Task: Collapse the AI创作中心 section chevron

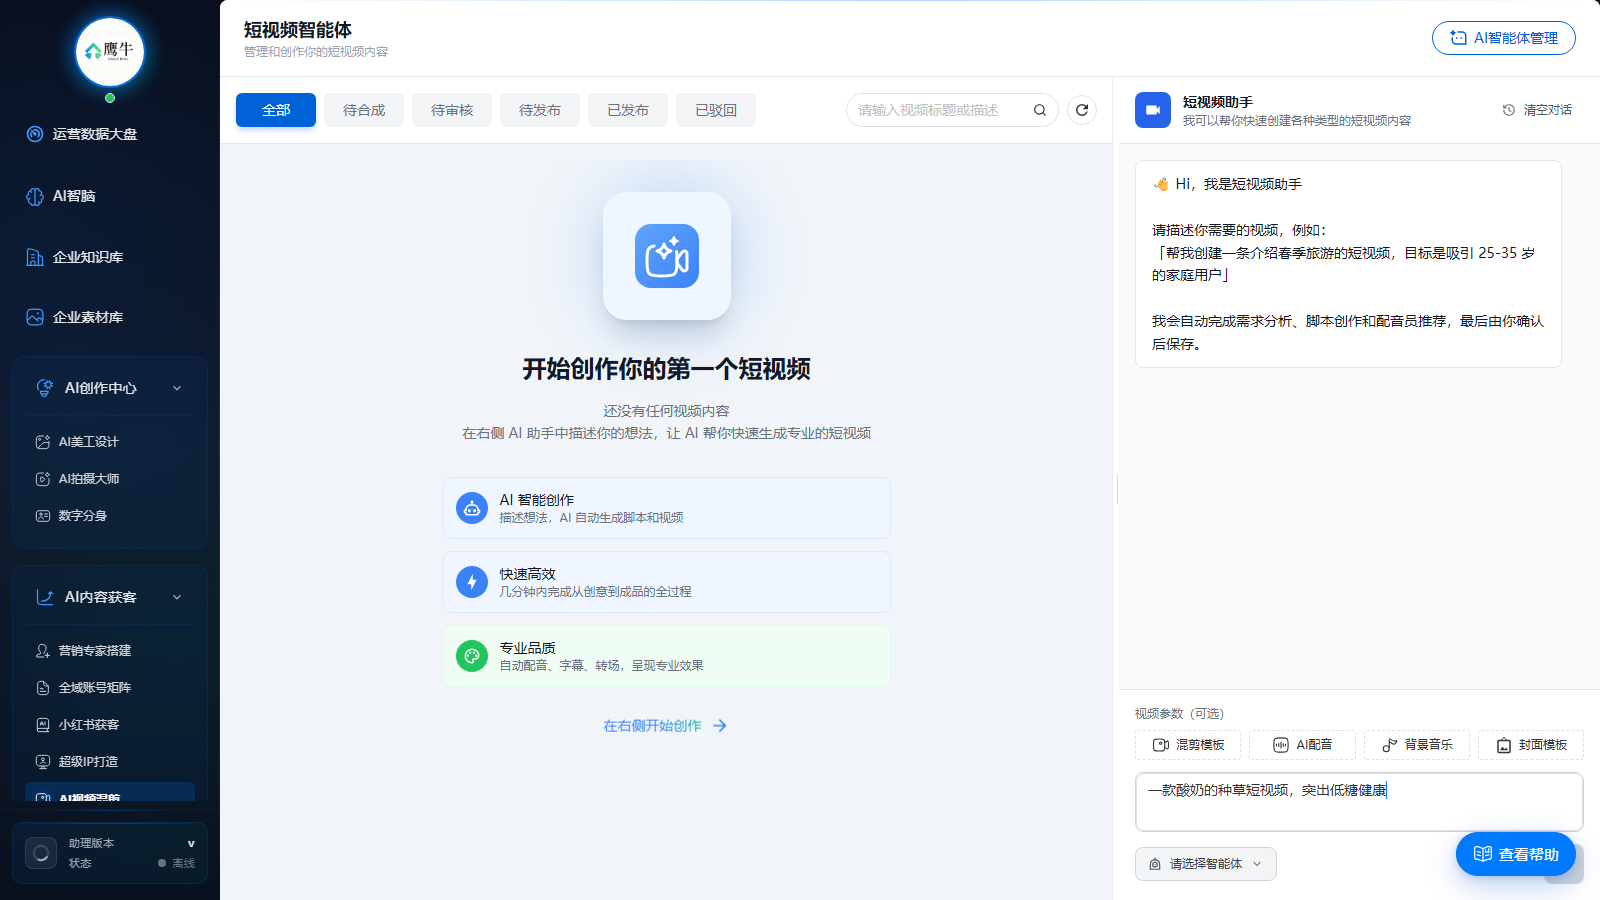Action: 177,388
